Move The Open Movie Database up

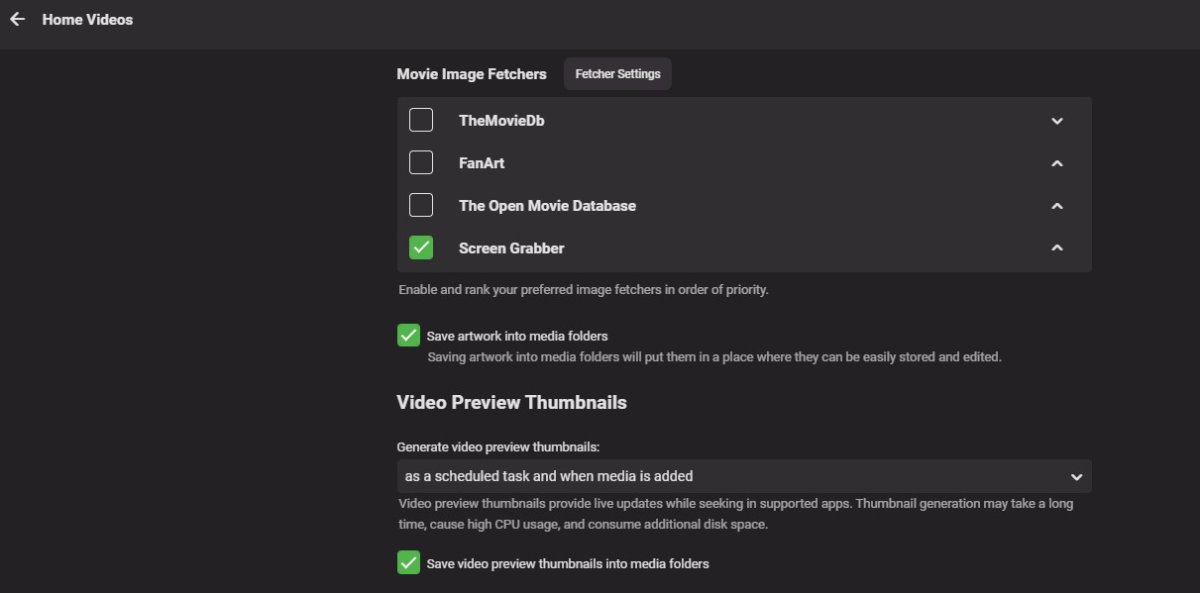point(1057,206)
